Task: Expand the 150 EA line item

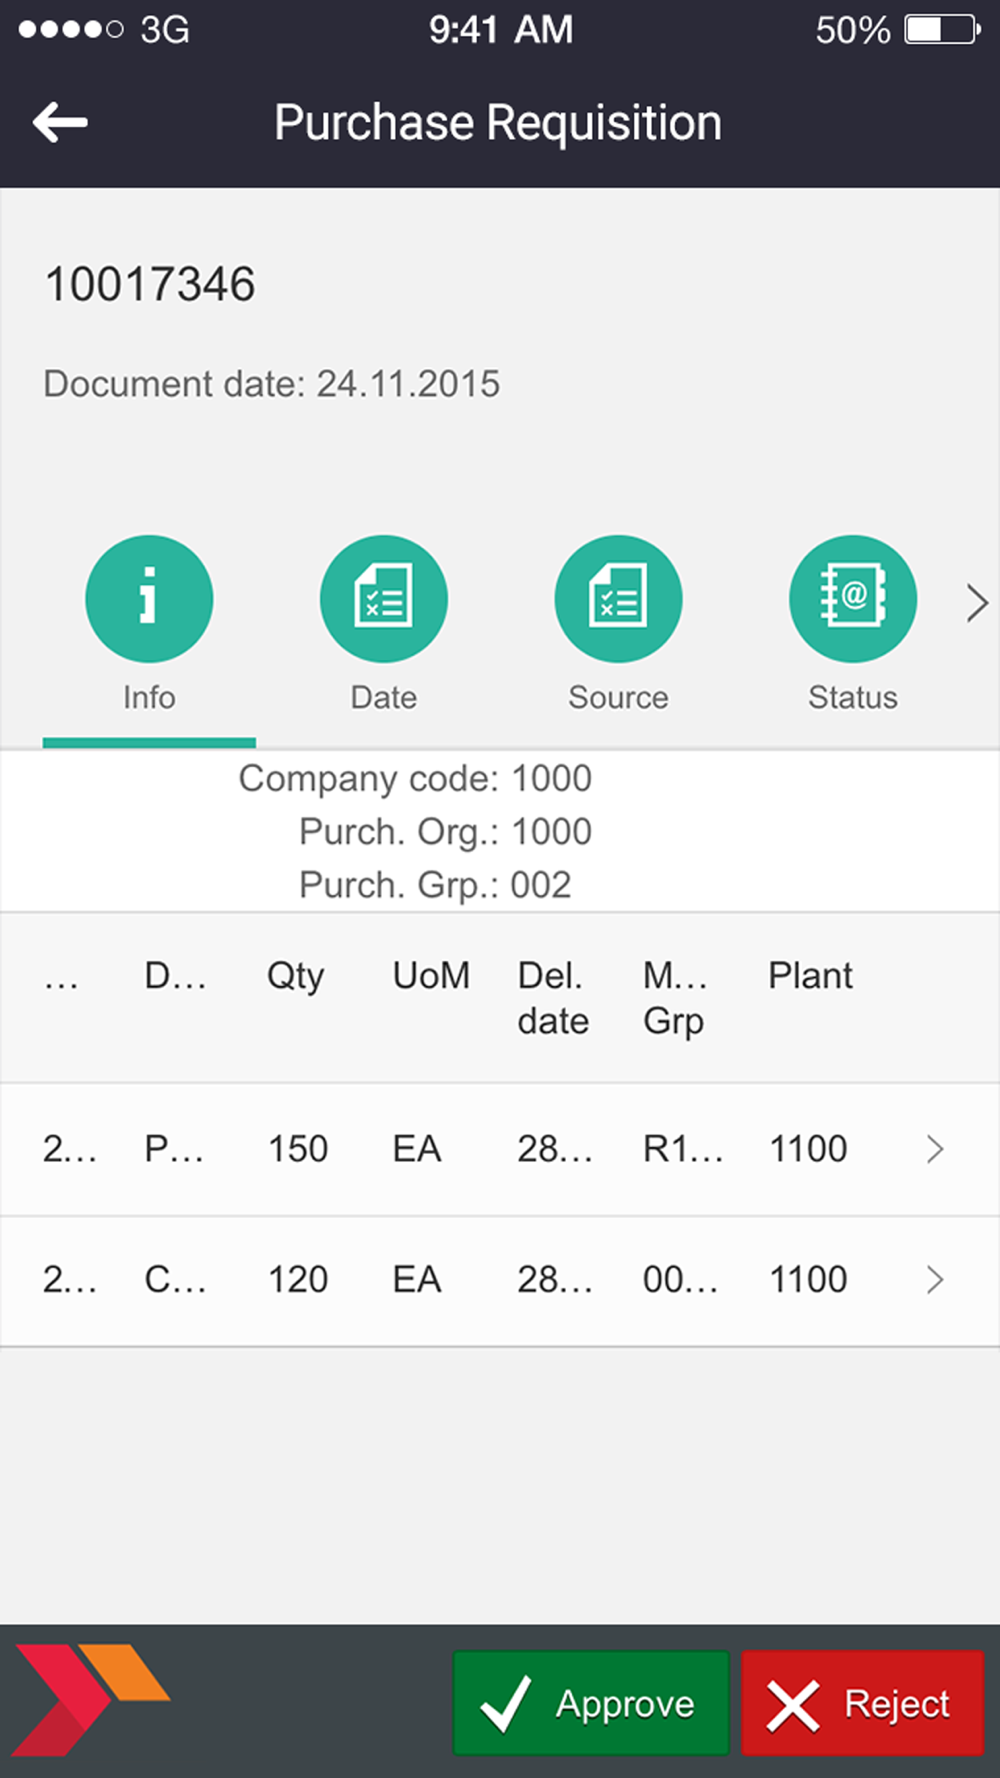Action: tap(500, 1149)
